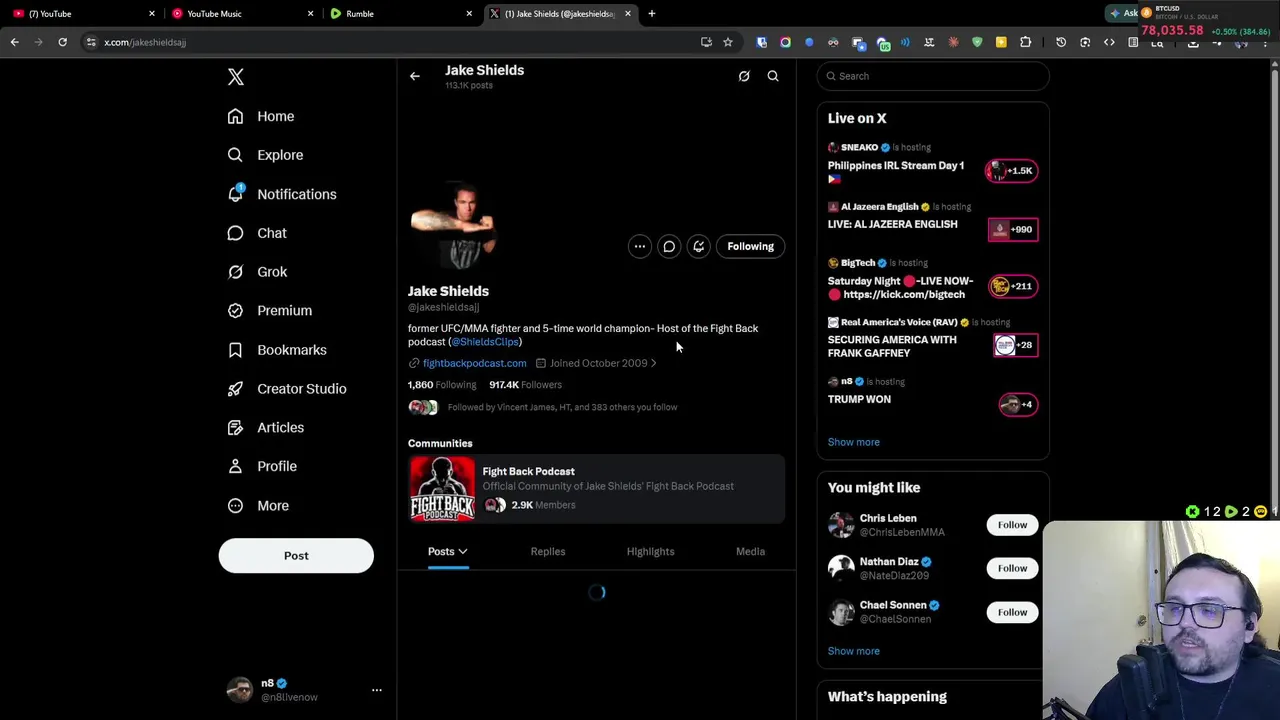Message Jake Shields via chat bubble icon

[x=669, y=246]
